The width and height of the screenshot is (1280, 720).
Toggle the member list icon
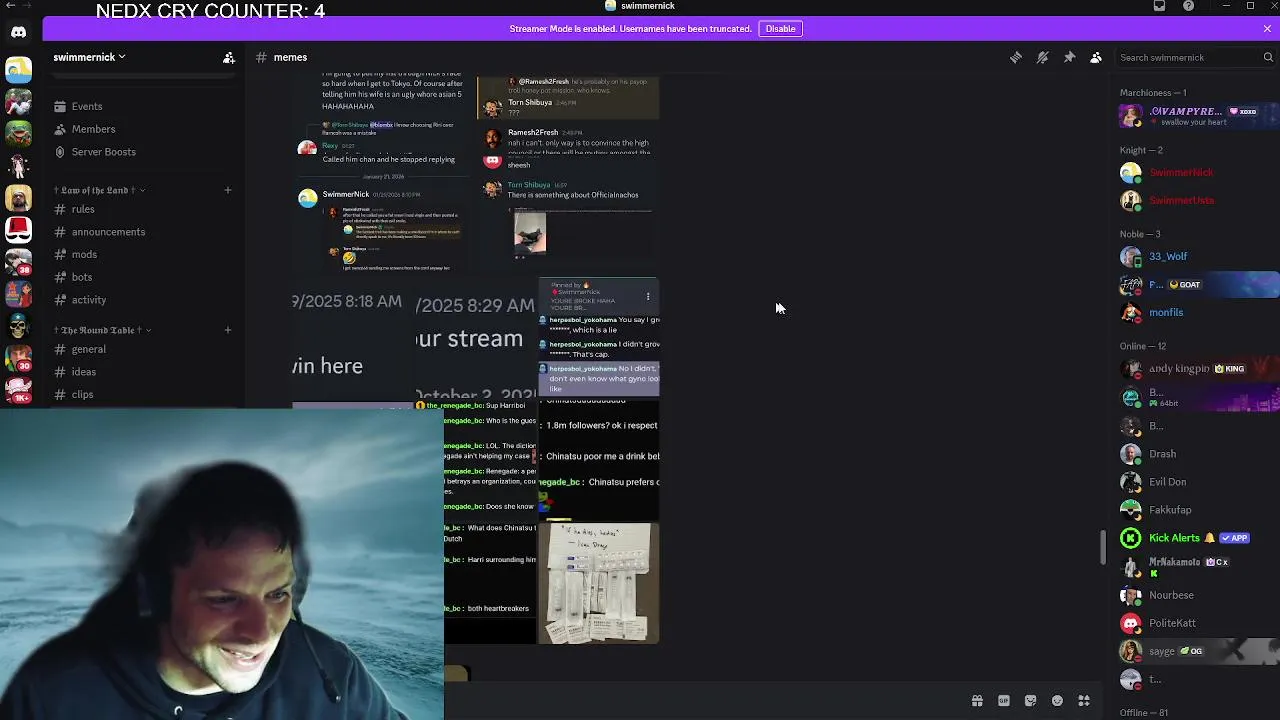(1096, 57)
